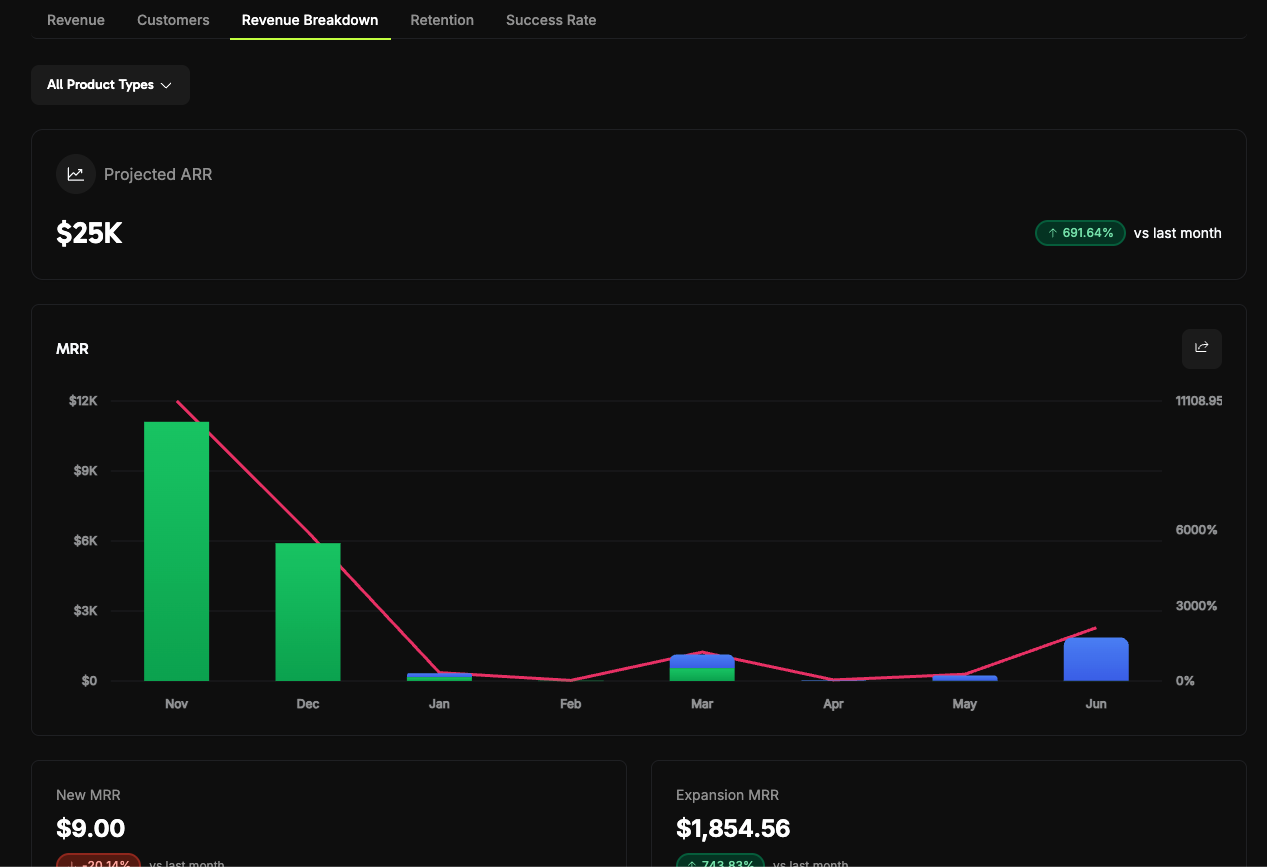Open the Customers tab
The height and width of the screenshot is (867, 1267).
coord(173,20)
